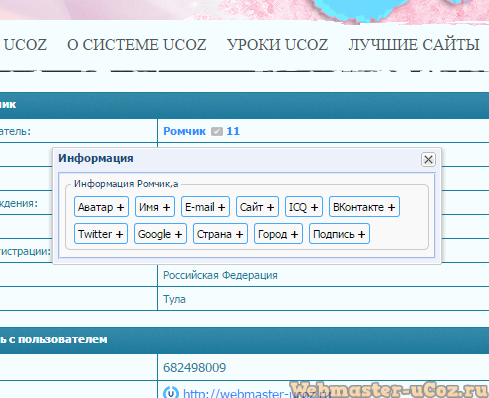Click the Twitter + button
This screenshot has height=398, width=489.
(x=101, y=234)
